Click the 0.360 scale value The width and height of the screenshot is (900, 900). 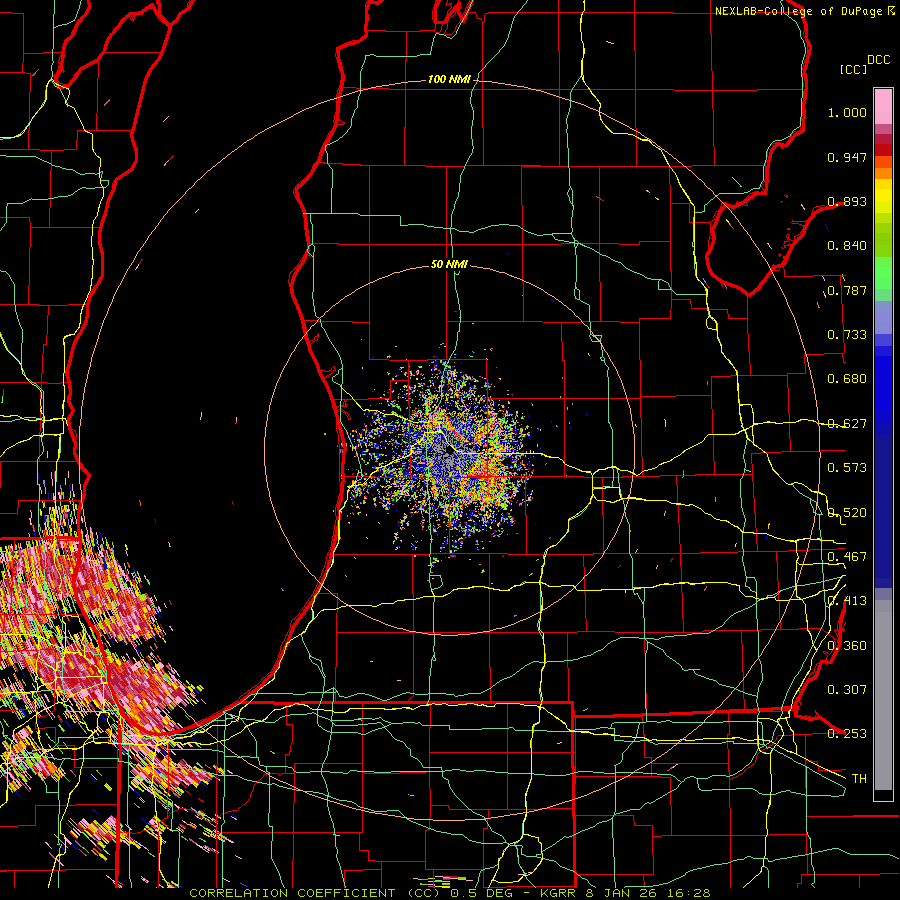847,646
